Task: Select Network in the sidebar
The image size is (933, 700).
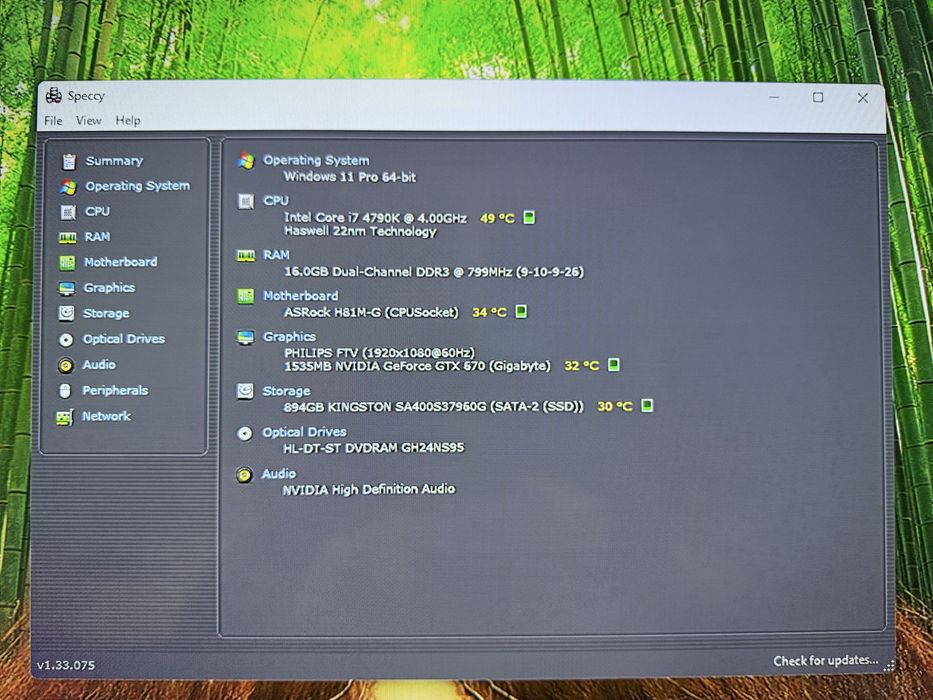Action: coord(106,416)
